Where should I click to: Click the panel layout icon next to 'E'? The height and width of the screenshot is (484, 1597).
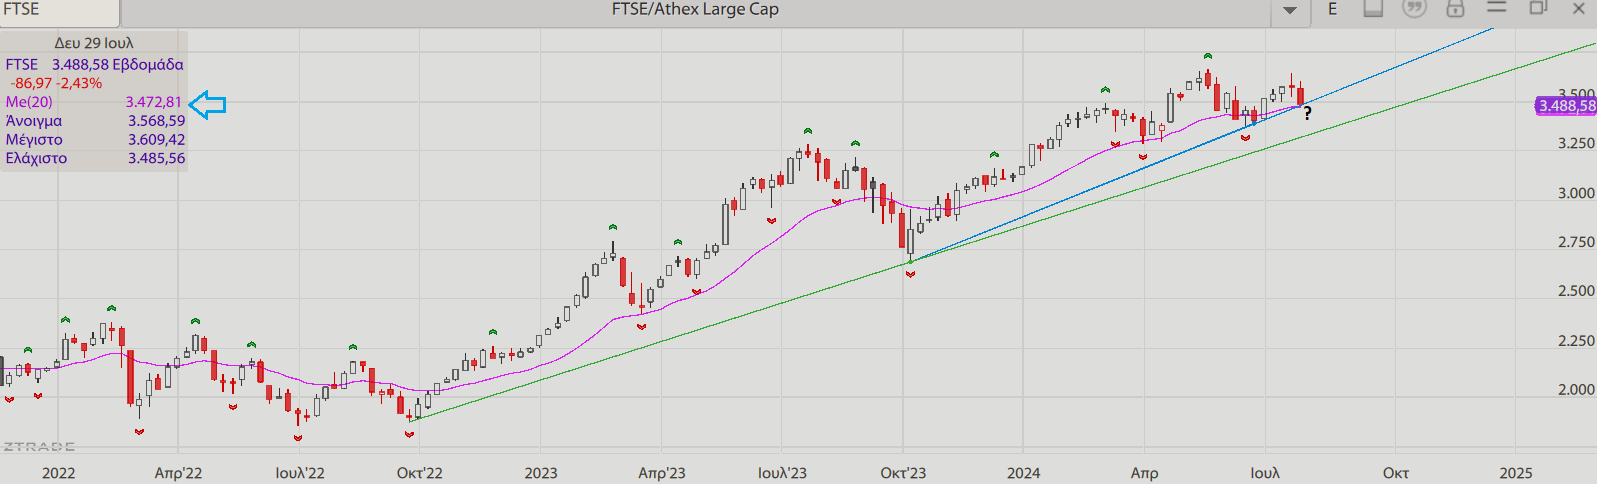pos(1373,8)
